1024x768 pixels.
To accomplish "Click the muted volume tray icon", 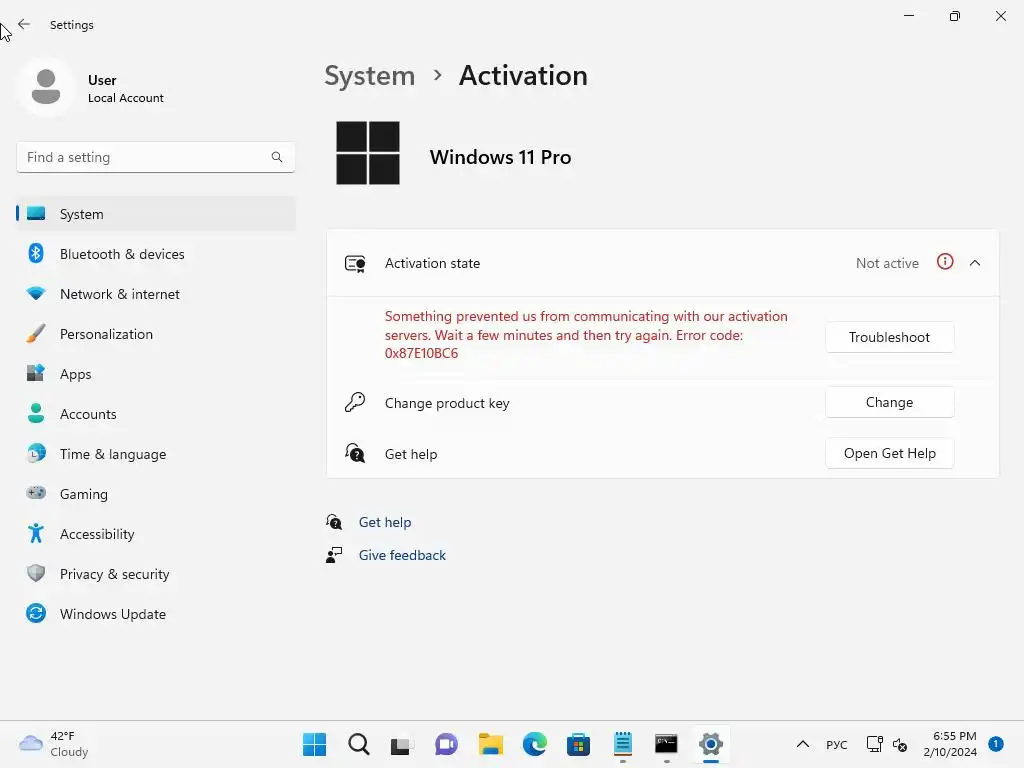I will (x=900, y=744).
